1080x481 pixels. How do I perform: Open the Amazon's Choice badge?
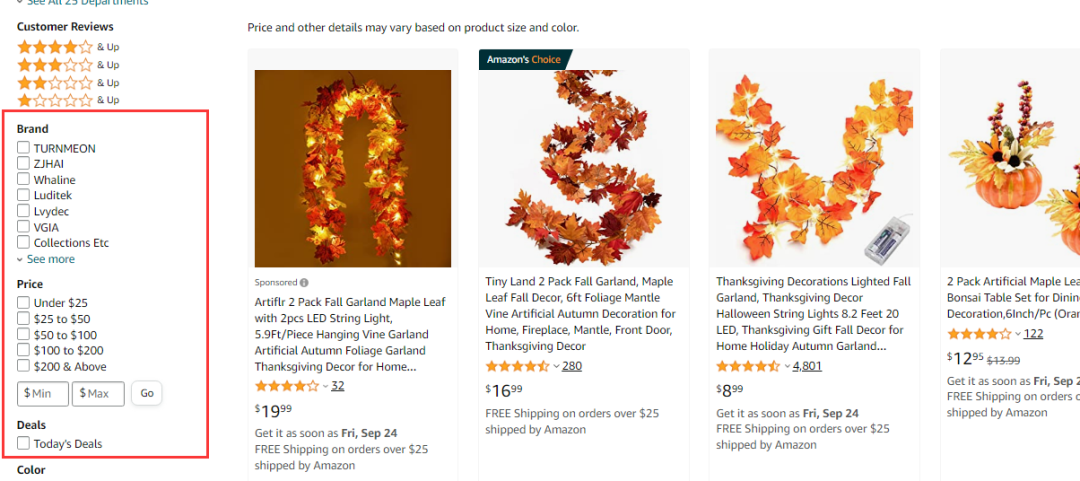pos(524,60)
